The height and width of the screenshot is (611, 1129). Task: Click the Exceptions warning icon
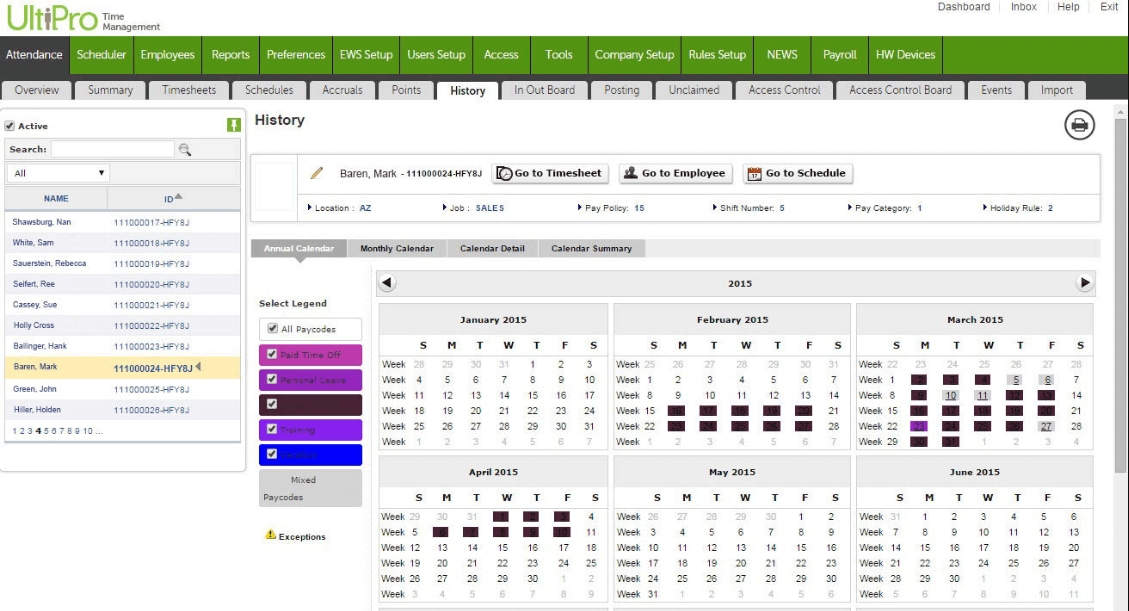[x=270, y=536]
